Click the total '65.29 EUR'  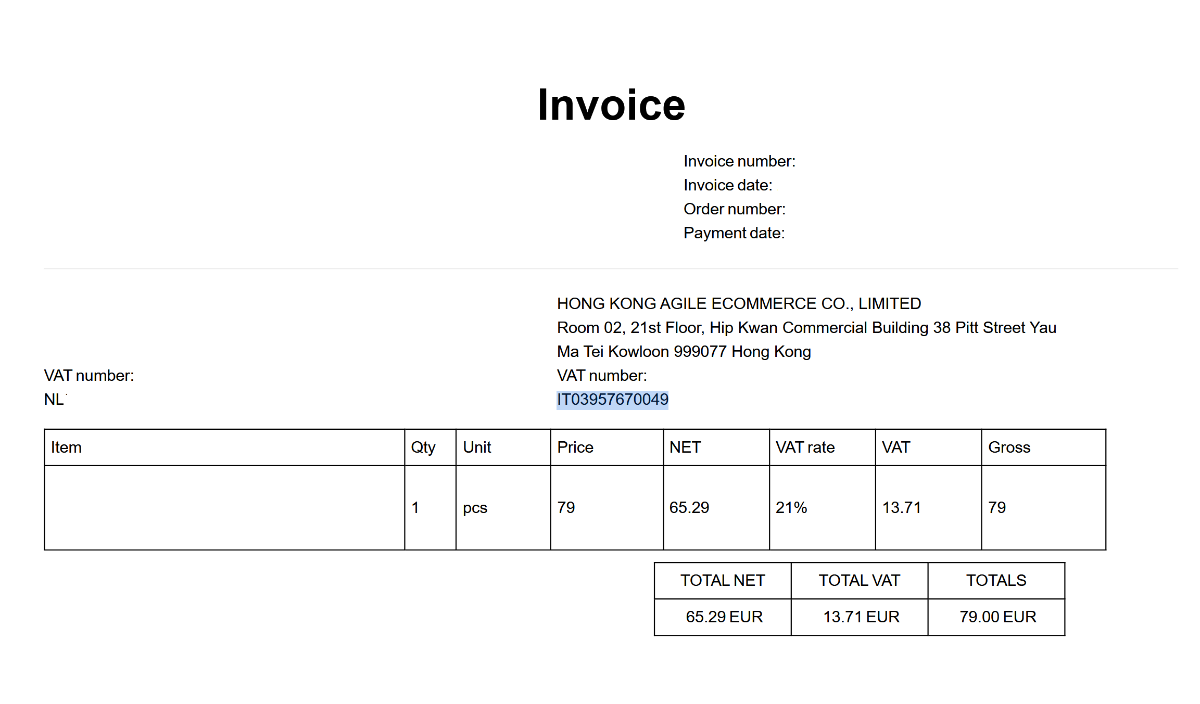[x=724, y=617]
